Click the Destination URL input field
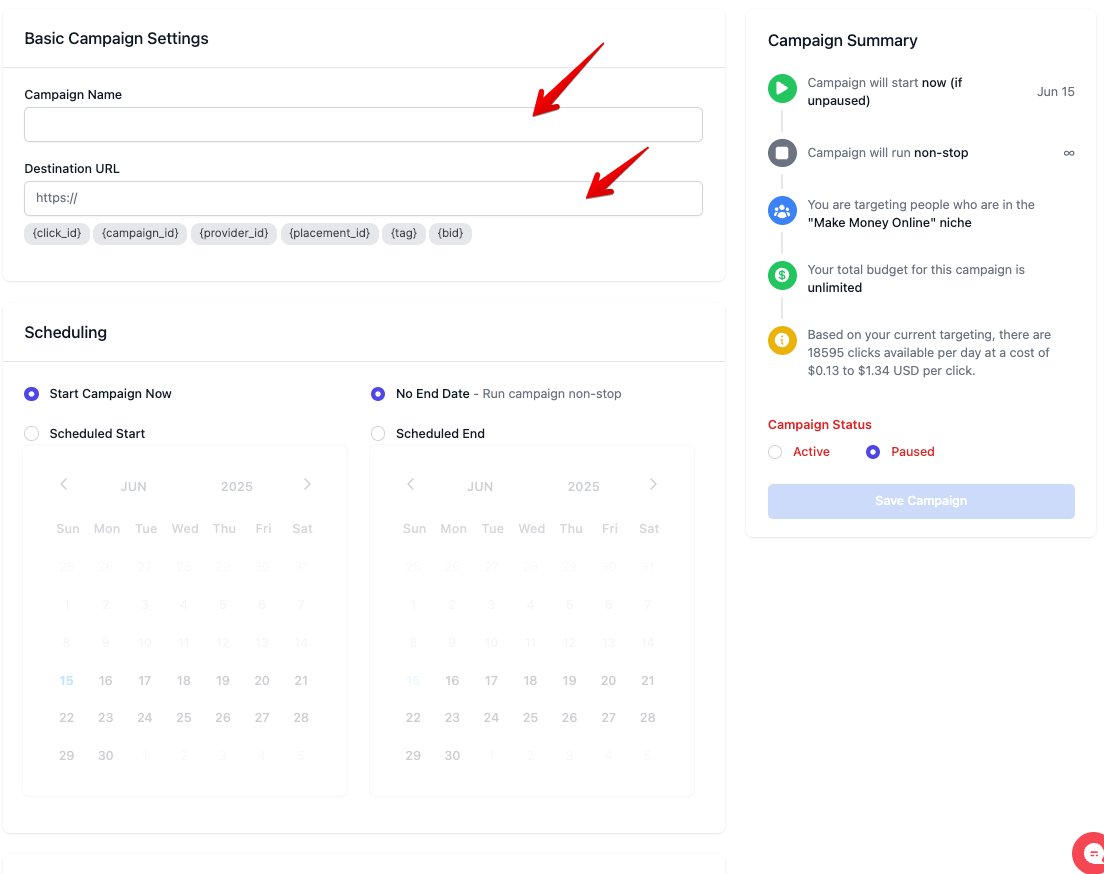This screenshot has width=1104, height=874. [x=363, y=198]
